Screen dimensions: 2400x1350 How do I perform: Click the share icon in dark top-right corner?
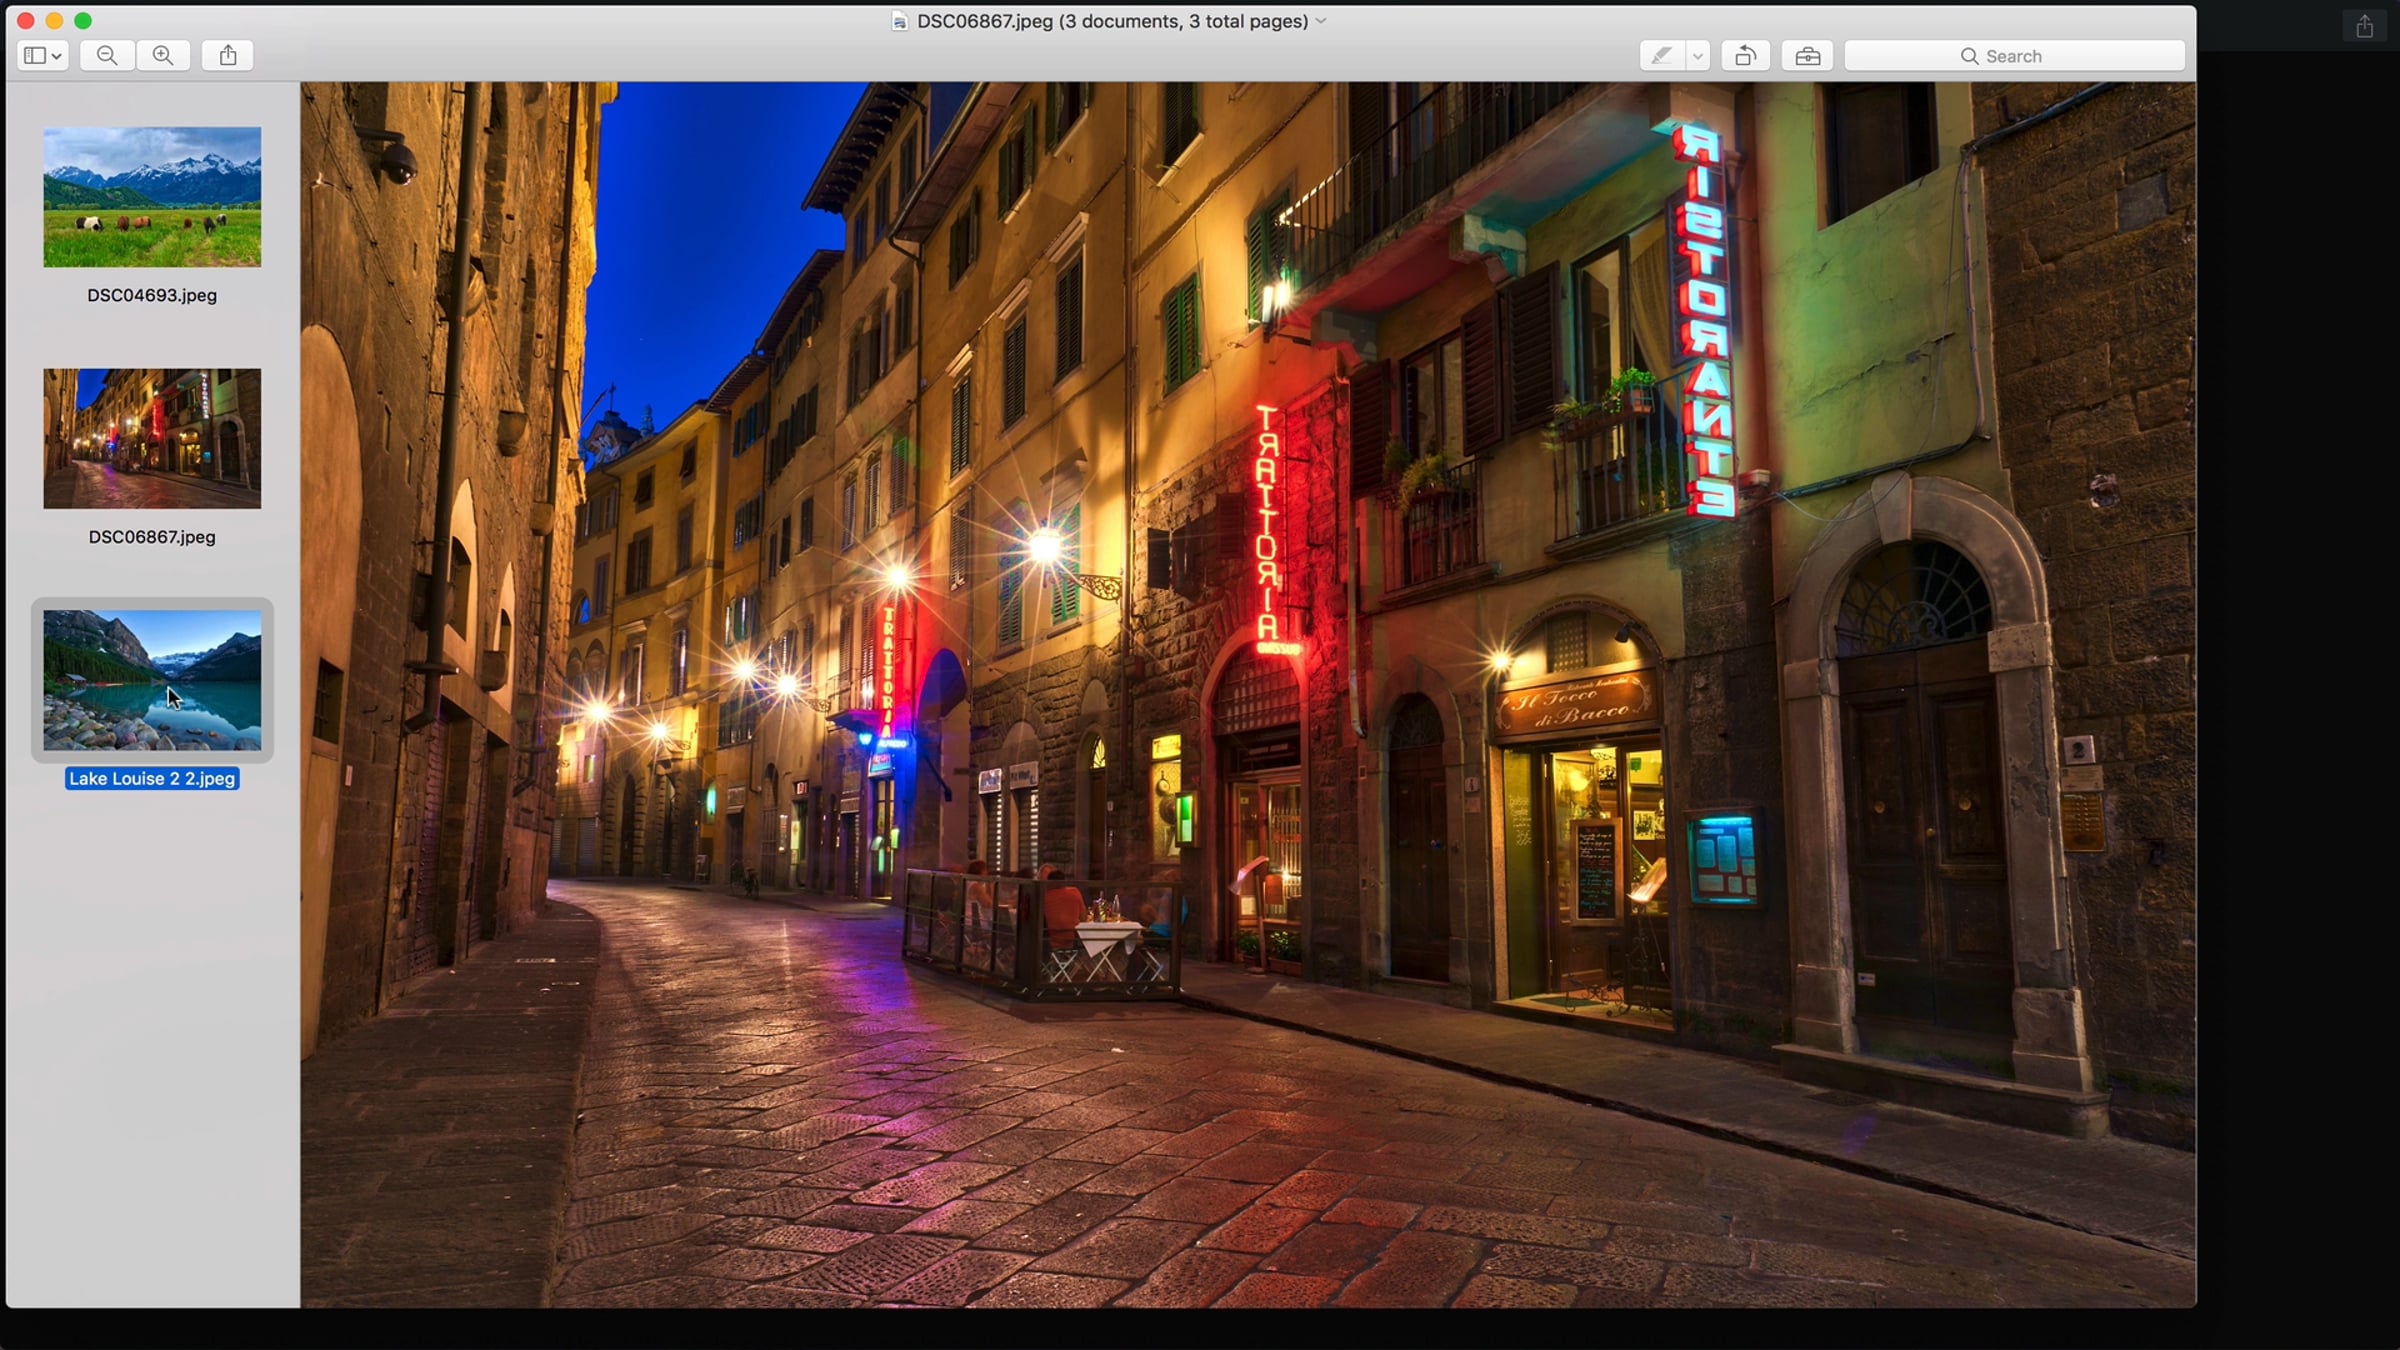(x=2364, y=27)
